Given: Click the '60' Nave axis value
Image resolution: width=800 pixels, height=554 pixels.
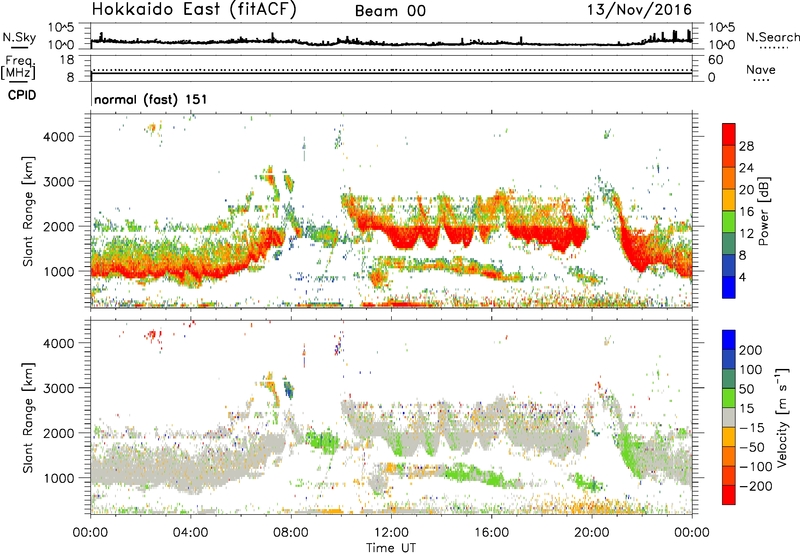Looking at the screenshot, I should [716, 60].
